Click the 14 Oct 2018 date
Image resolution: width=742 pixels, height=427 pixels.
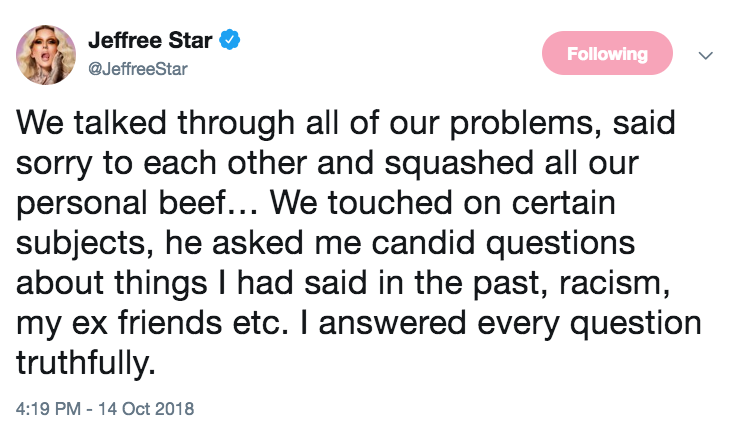coord(146,409)
